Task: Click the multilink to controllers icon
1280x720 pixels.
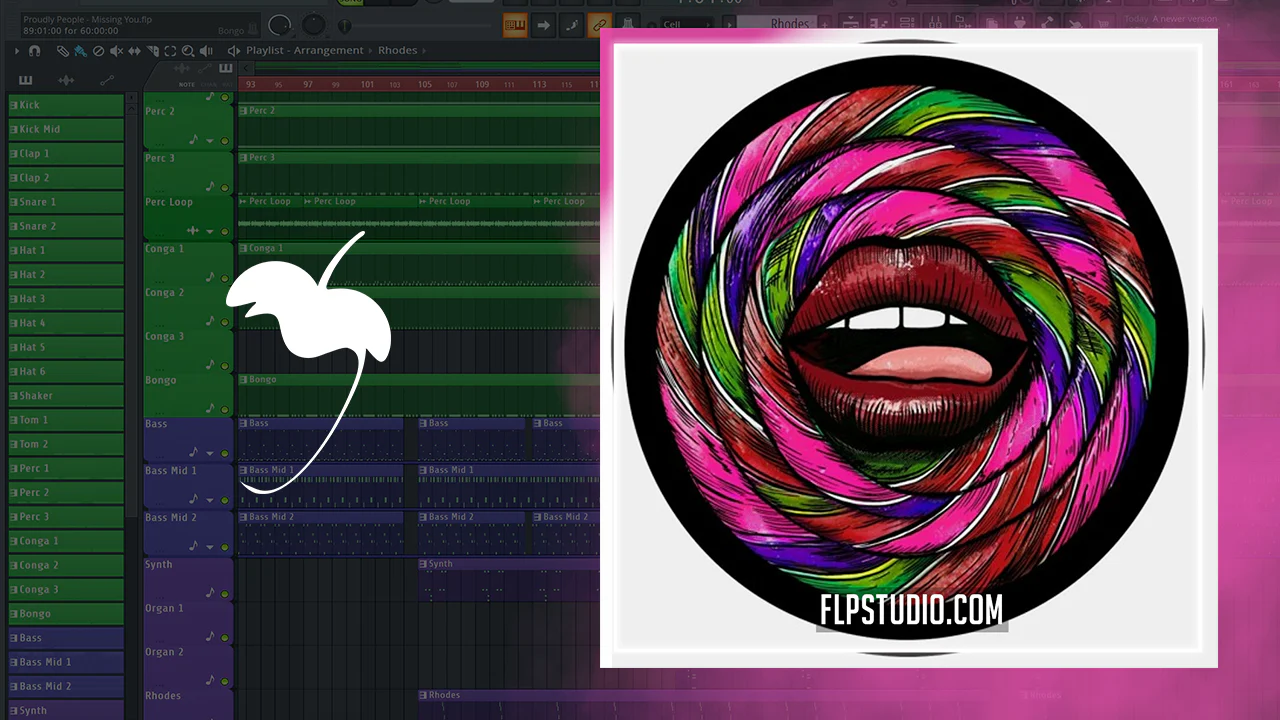Action: 600,25
